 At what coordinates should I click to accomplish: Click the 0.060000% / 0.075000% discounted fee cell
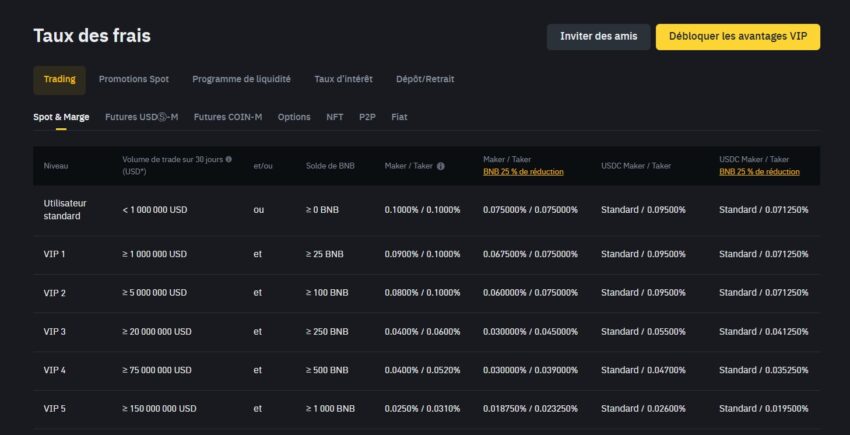coord(530,293)
